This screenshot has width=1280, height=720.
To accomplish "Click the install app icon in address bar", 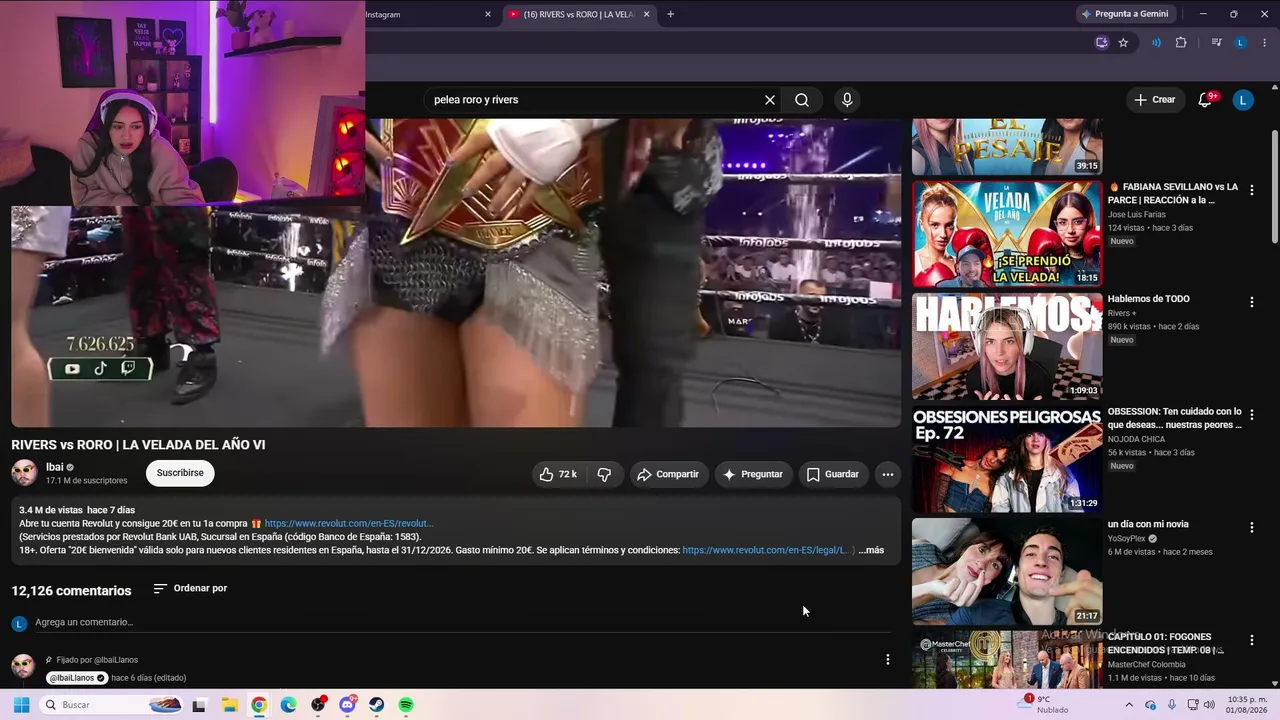I will pos(1102,43).
